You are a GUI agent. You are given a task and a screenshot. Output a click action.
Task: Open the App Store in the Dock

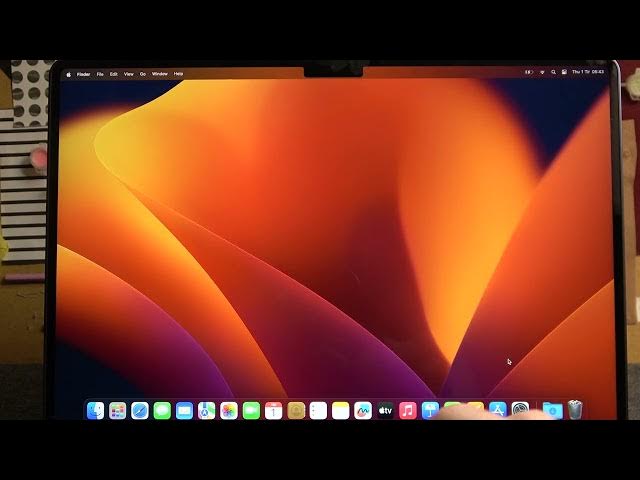pyautogui.click(x=498, y=409)
